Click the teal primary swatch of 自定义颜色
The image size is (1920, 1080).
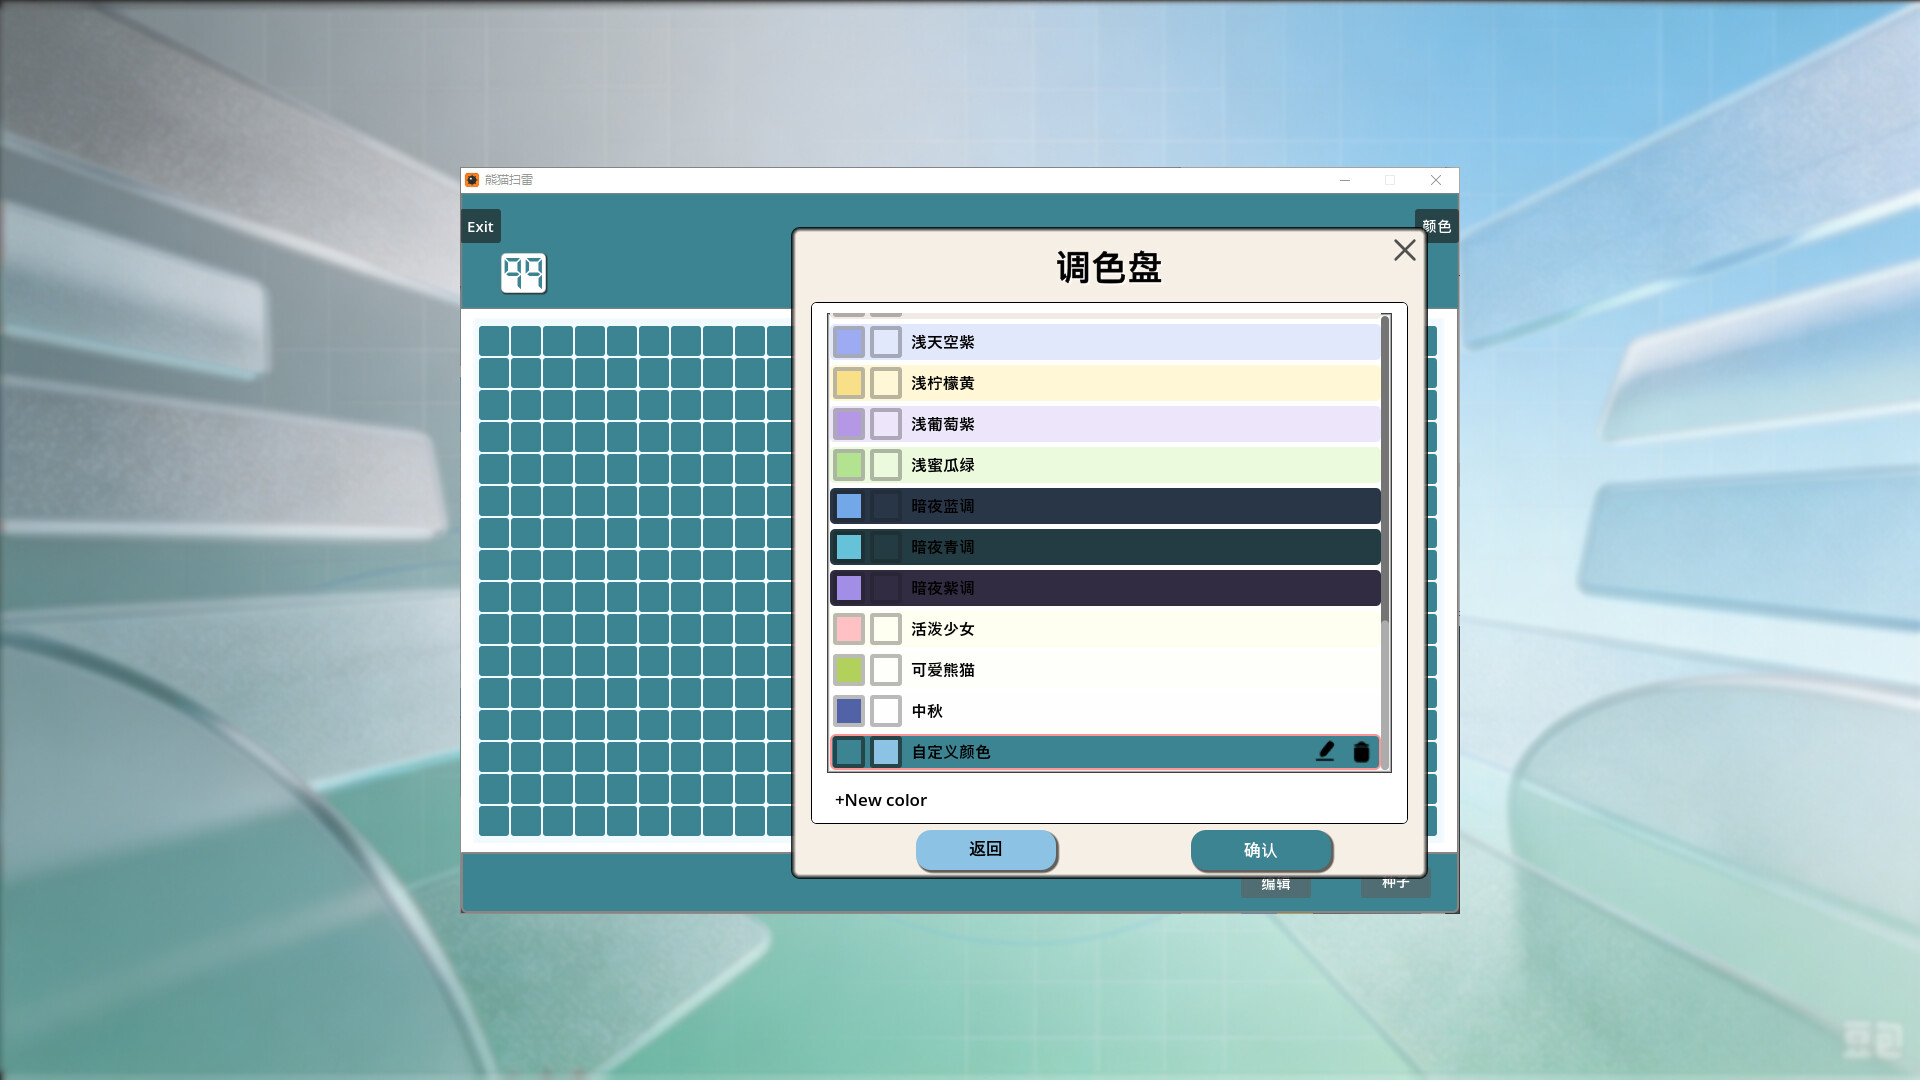pyautogui.click(x=849, y=752)
